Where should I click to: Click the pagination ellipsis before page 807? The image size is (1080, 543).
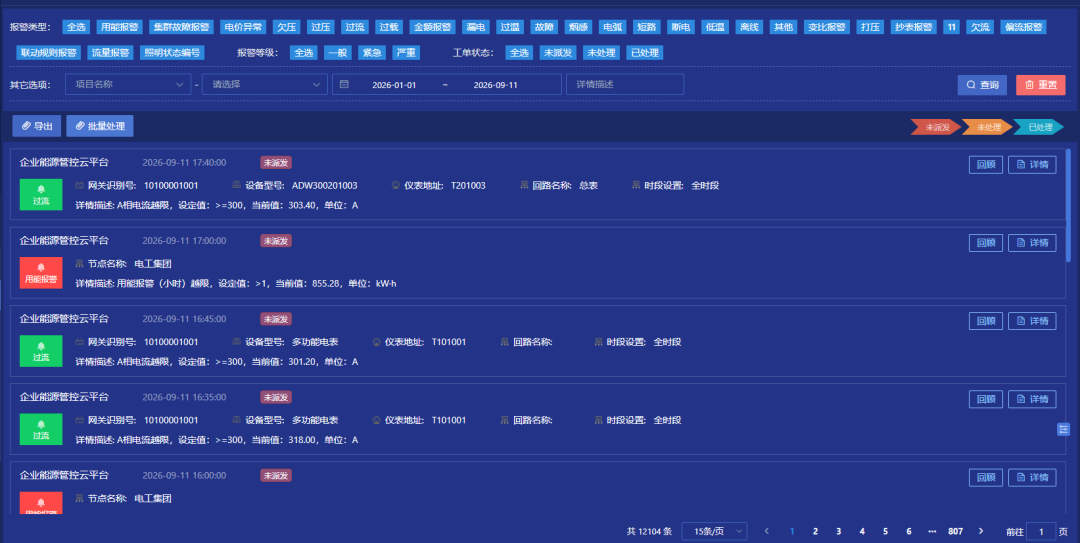pyautogui.click(x=932, y=531)
